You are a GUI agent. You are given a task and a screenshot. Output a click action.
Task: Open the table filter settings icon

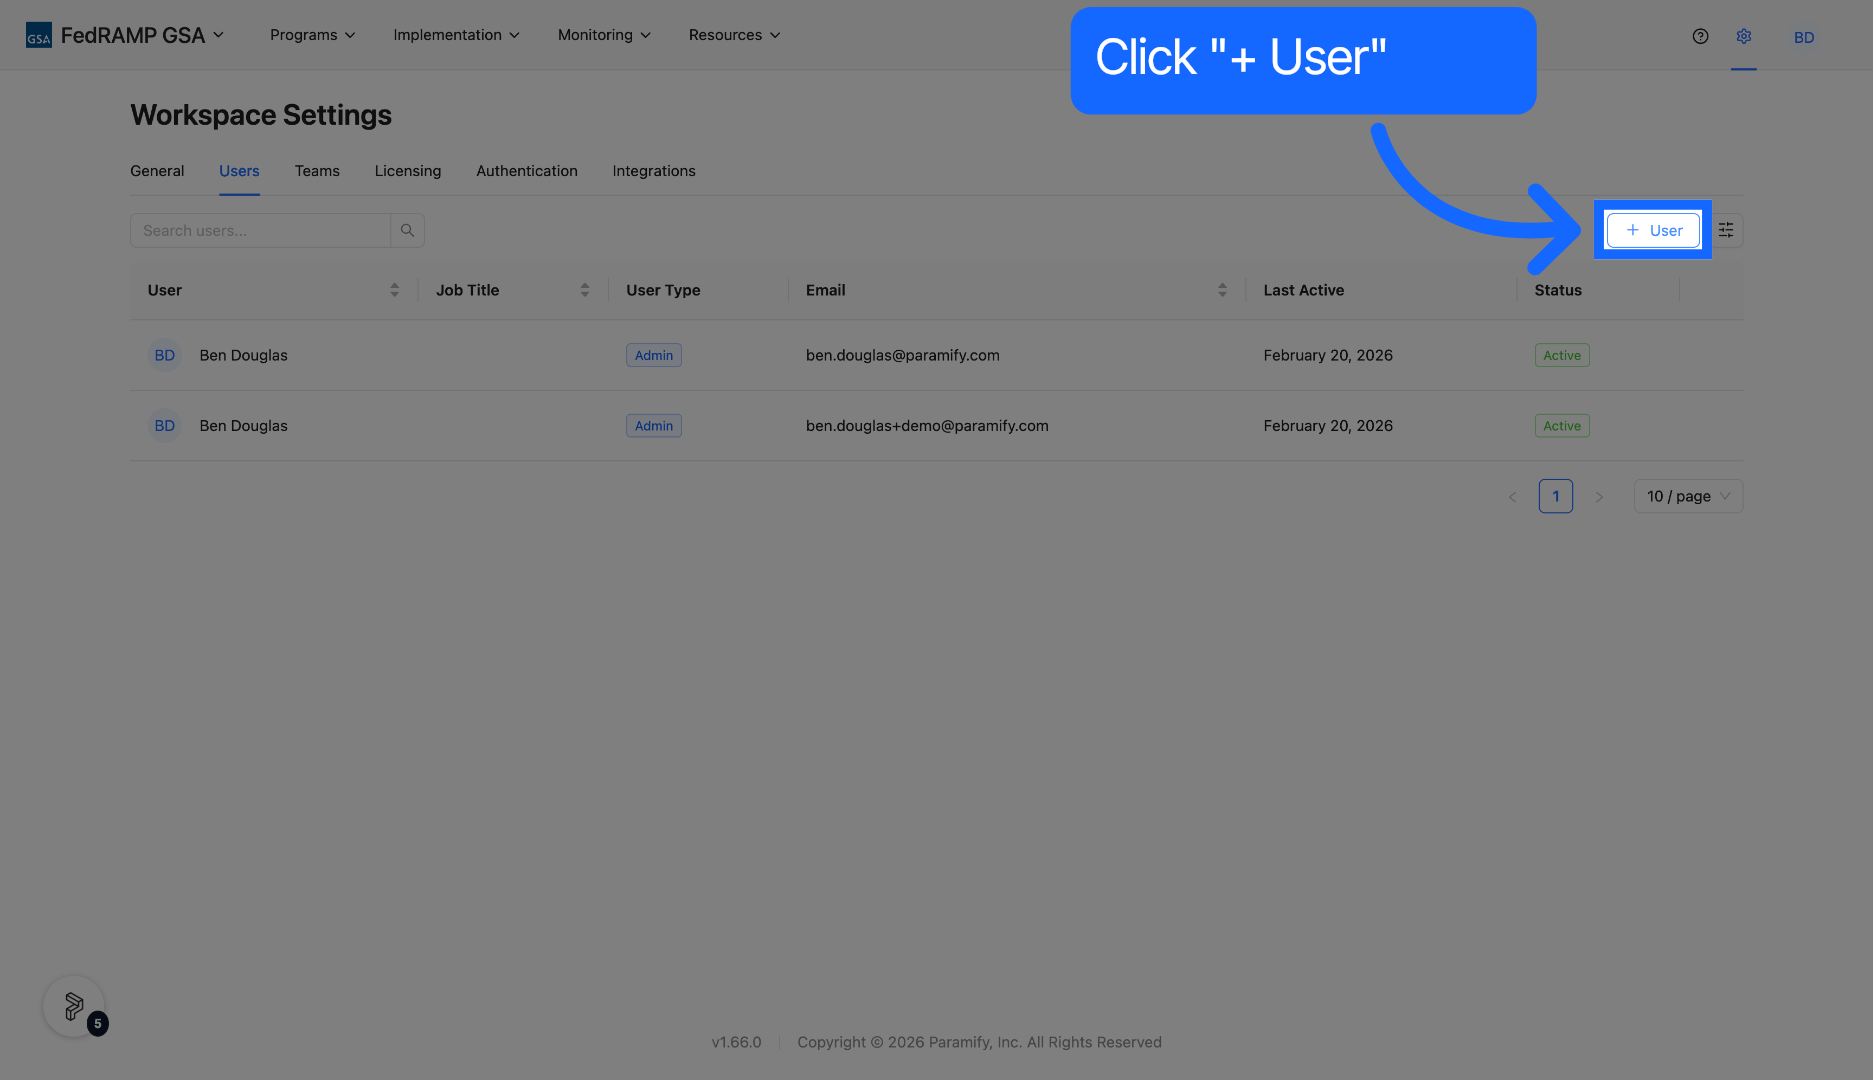pos(1726,230)
